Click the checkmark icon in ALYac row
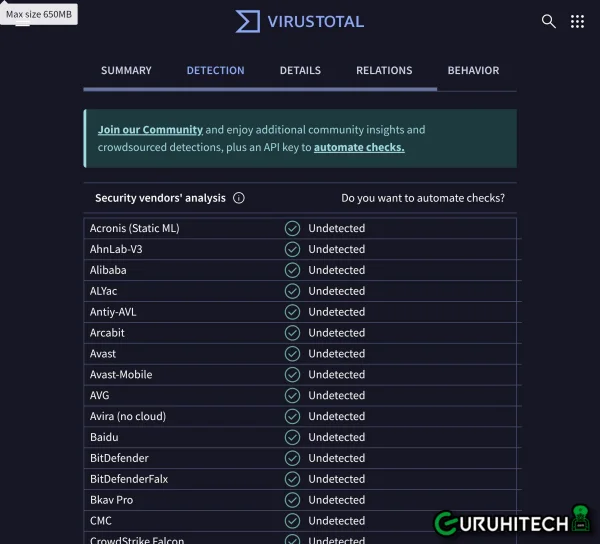The image size is (600, 544). tap(292, 291)
